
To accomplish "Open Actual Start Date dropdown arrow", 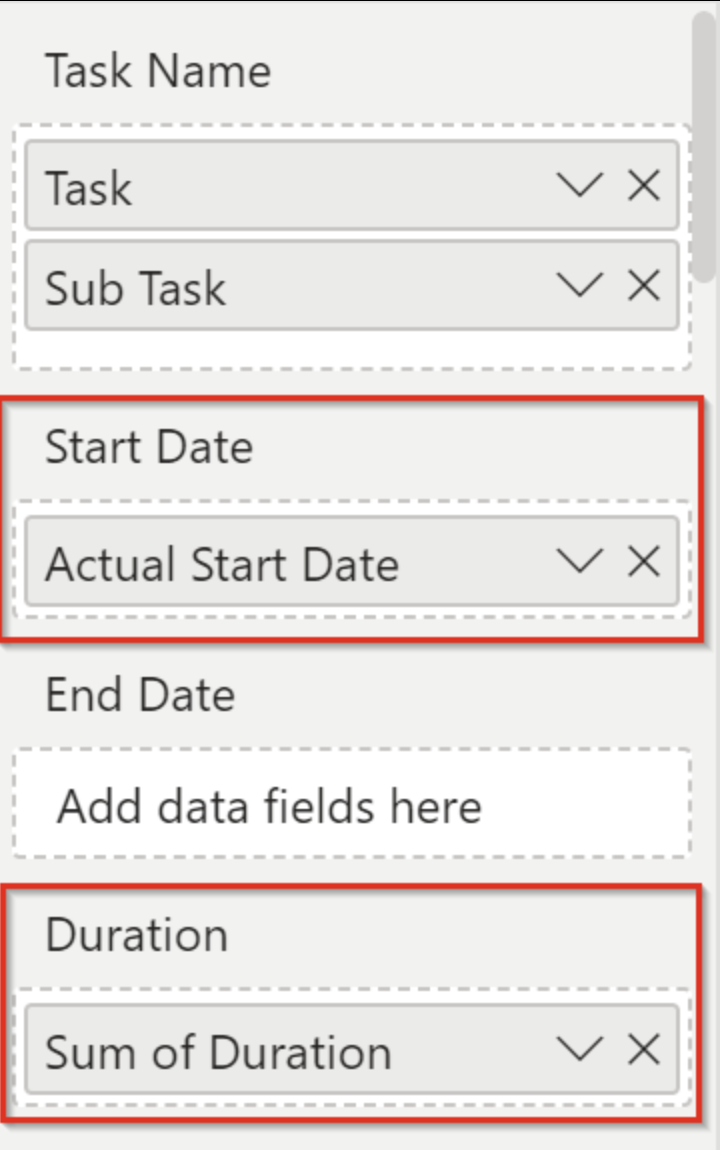I will [580, 562].
